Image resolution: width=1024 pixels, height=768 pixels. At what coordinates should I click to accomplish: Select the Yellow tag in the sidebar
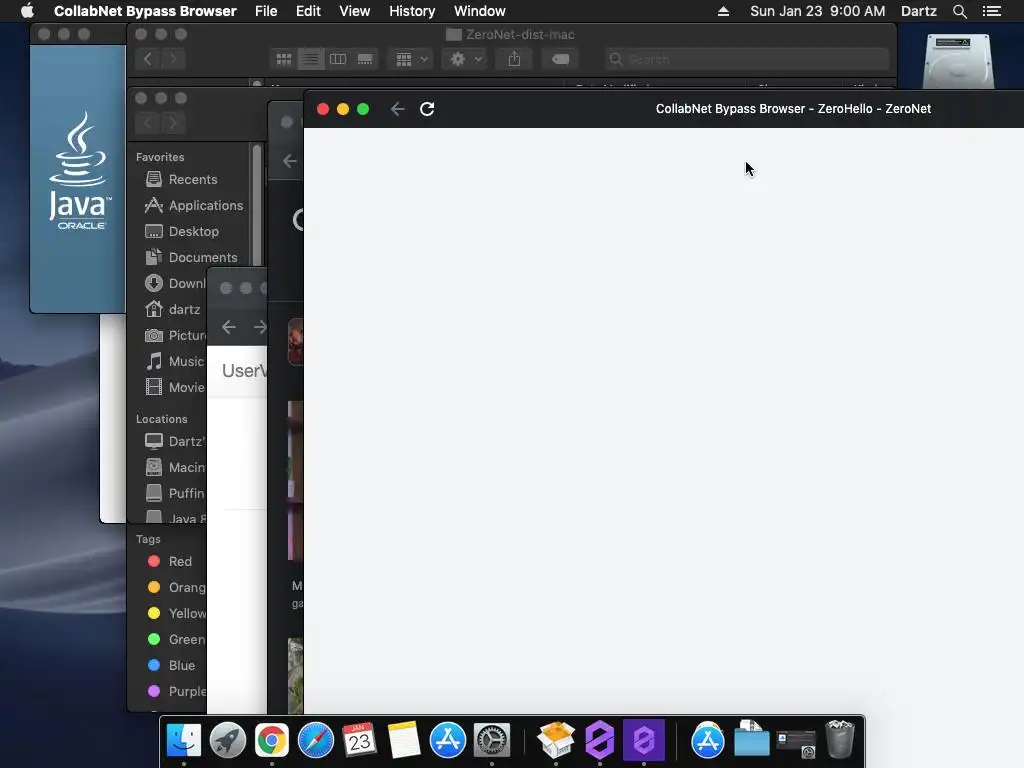point(176,613)
